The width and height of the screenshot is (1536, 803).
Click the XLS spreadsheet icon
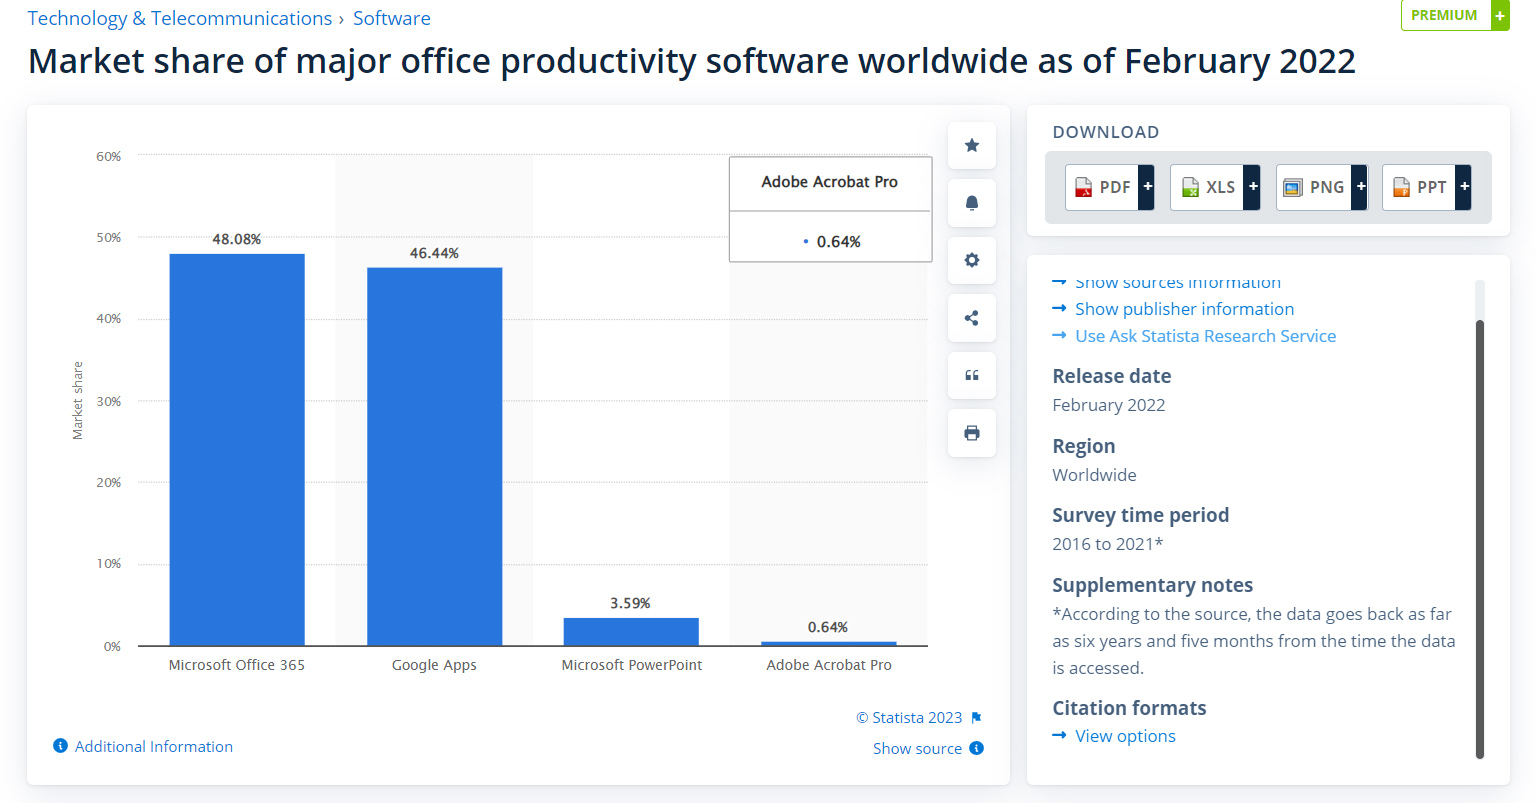1190,187
